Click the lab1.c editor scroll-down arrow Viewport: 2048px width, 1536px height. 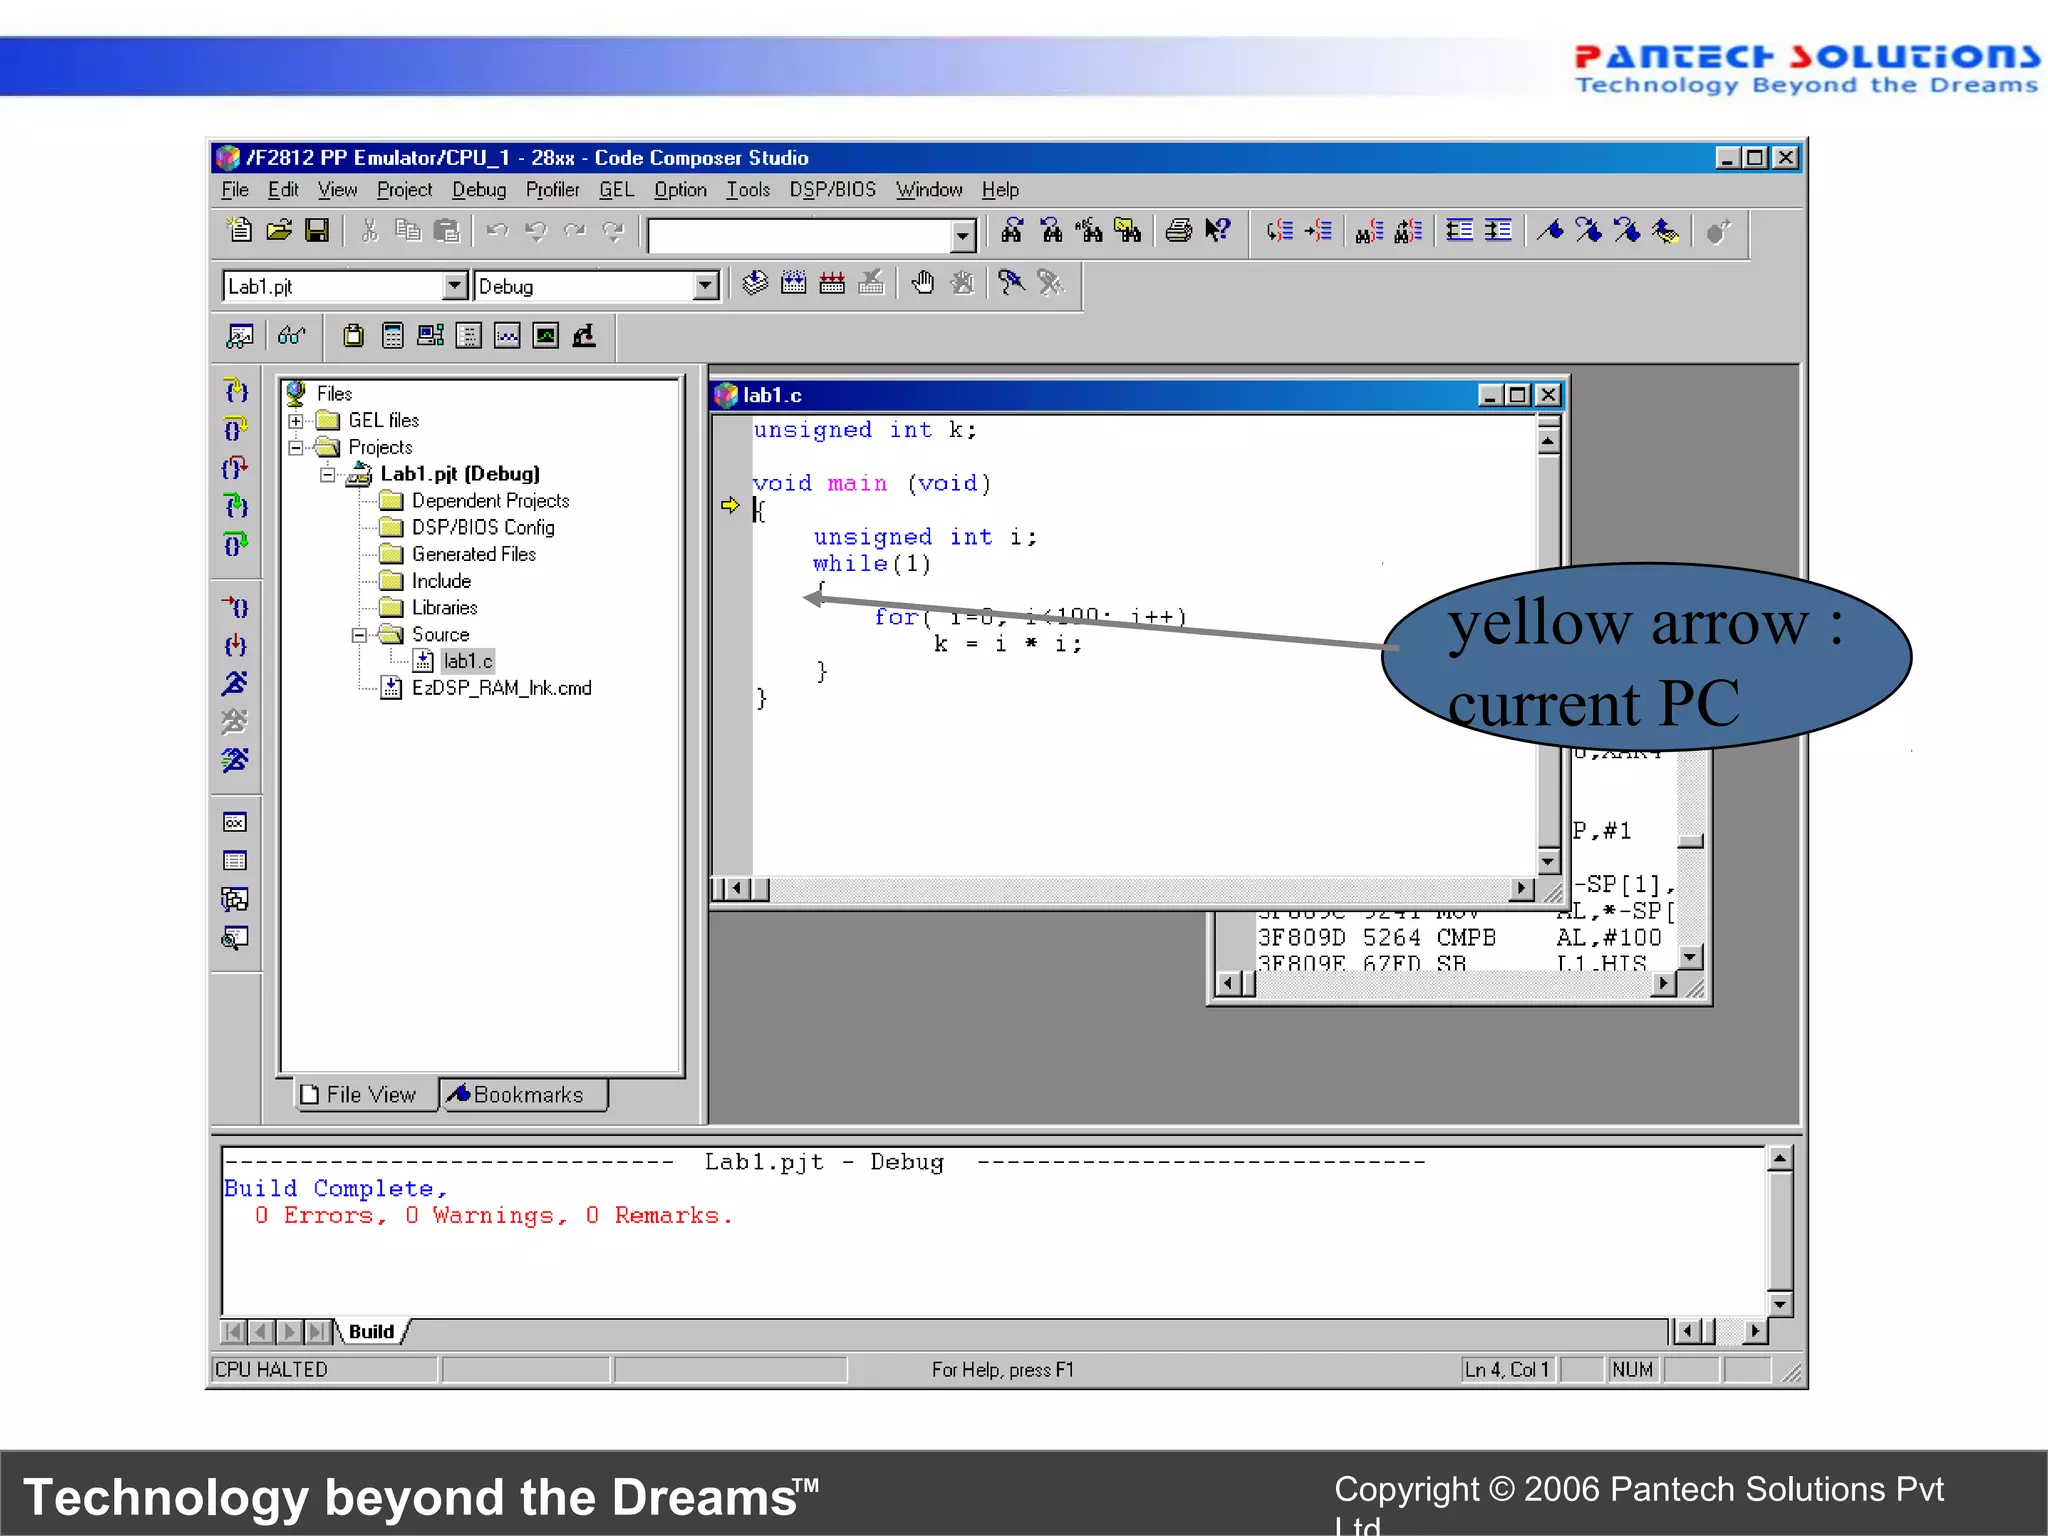(1548, 860)
